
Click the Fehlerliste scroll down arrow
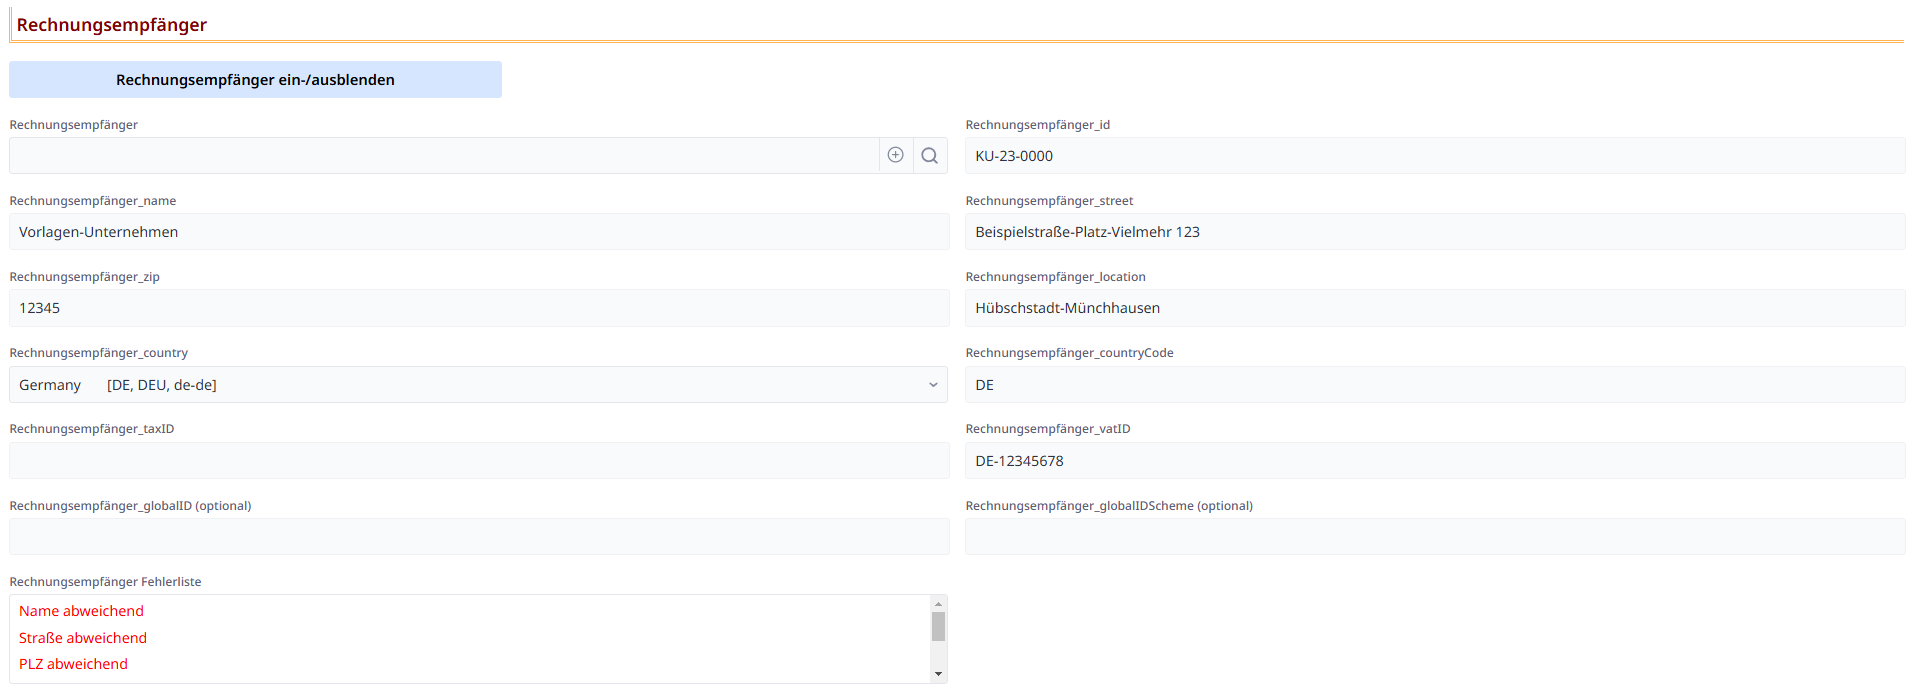[938, 674]
